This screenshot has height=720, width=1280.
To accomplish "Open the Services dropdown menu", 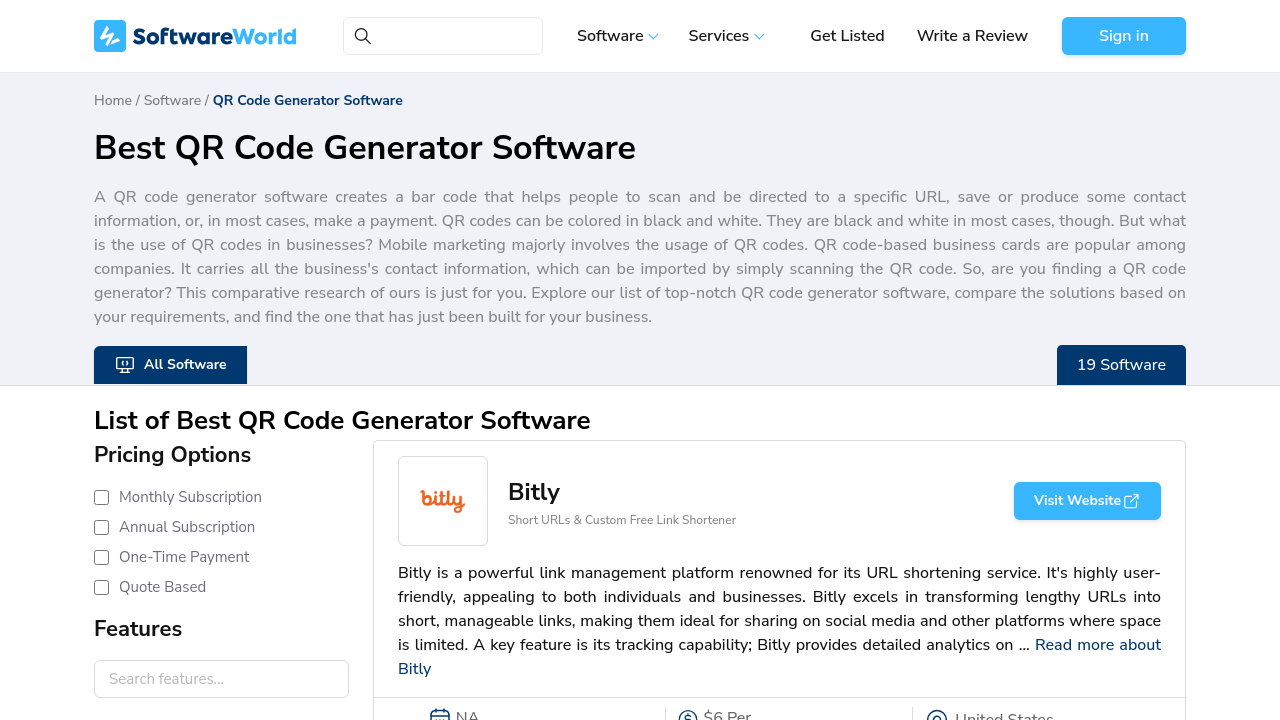I will pos(726,36).
